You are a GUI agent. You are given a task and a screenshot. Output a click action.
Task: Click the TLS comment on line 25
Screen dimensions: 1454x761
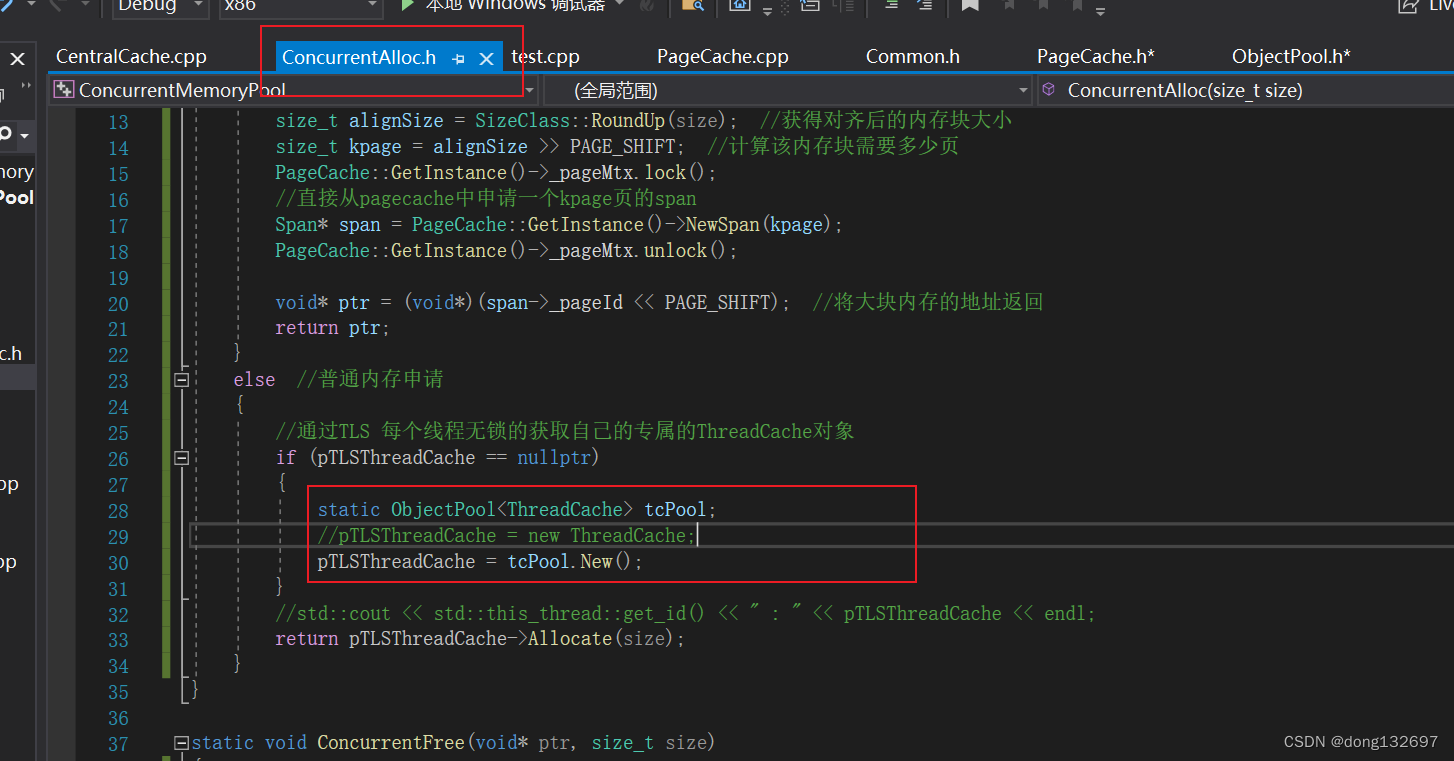[566, 432]
